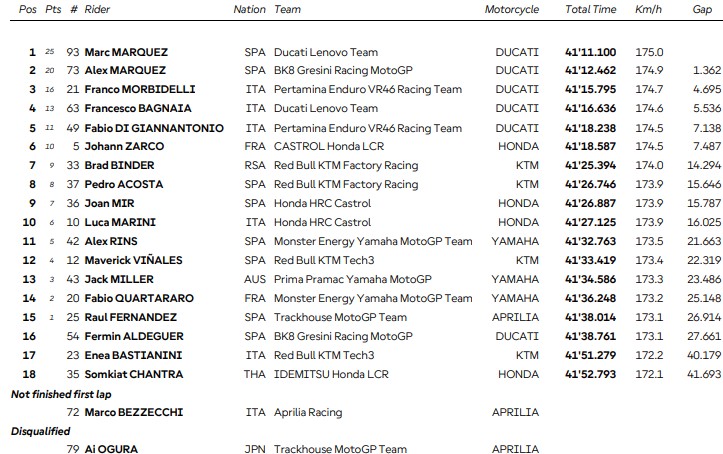Select Pedro ACOSTA in the results
Viewport: 723px width, 454px height.
point(127,185)
